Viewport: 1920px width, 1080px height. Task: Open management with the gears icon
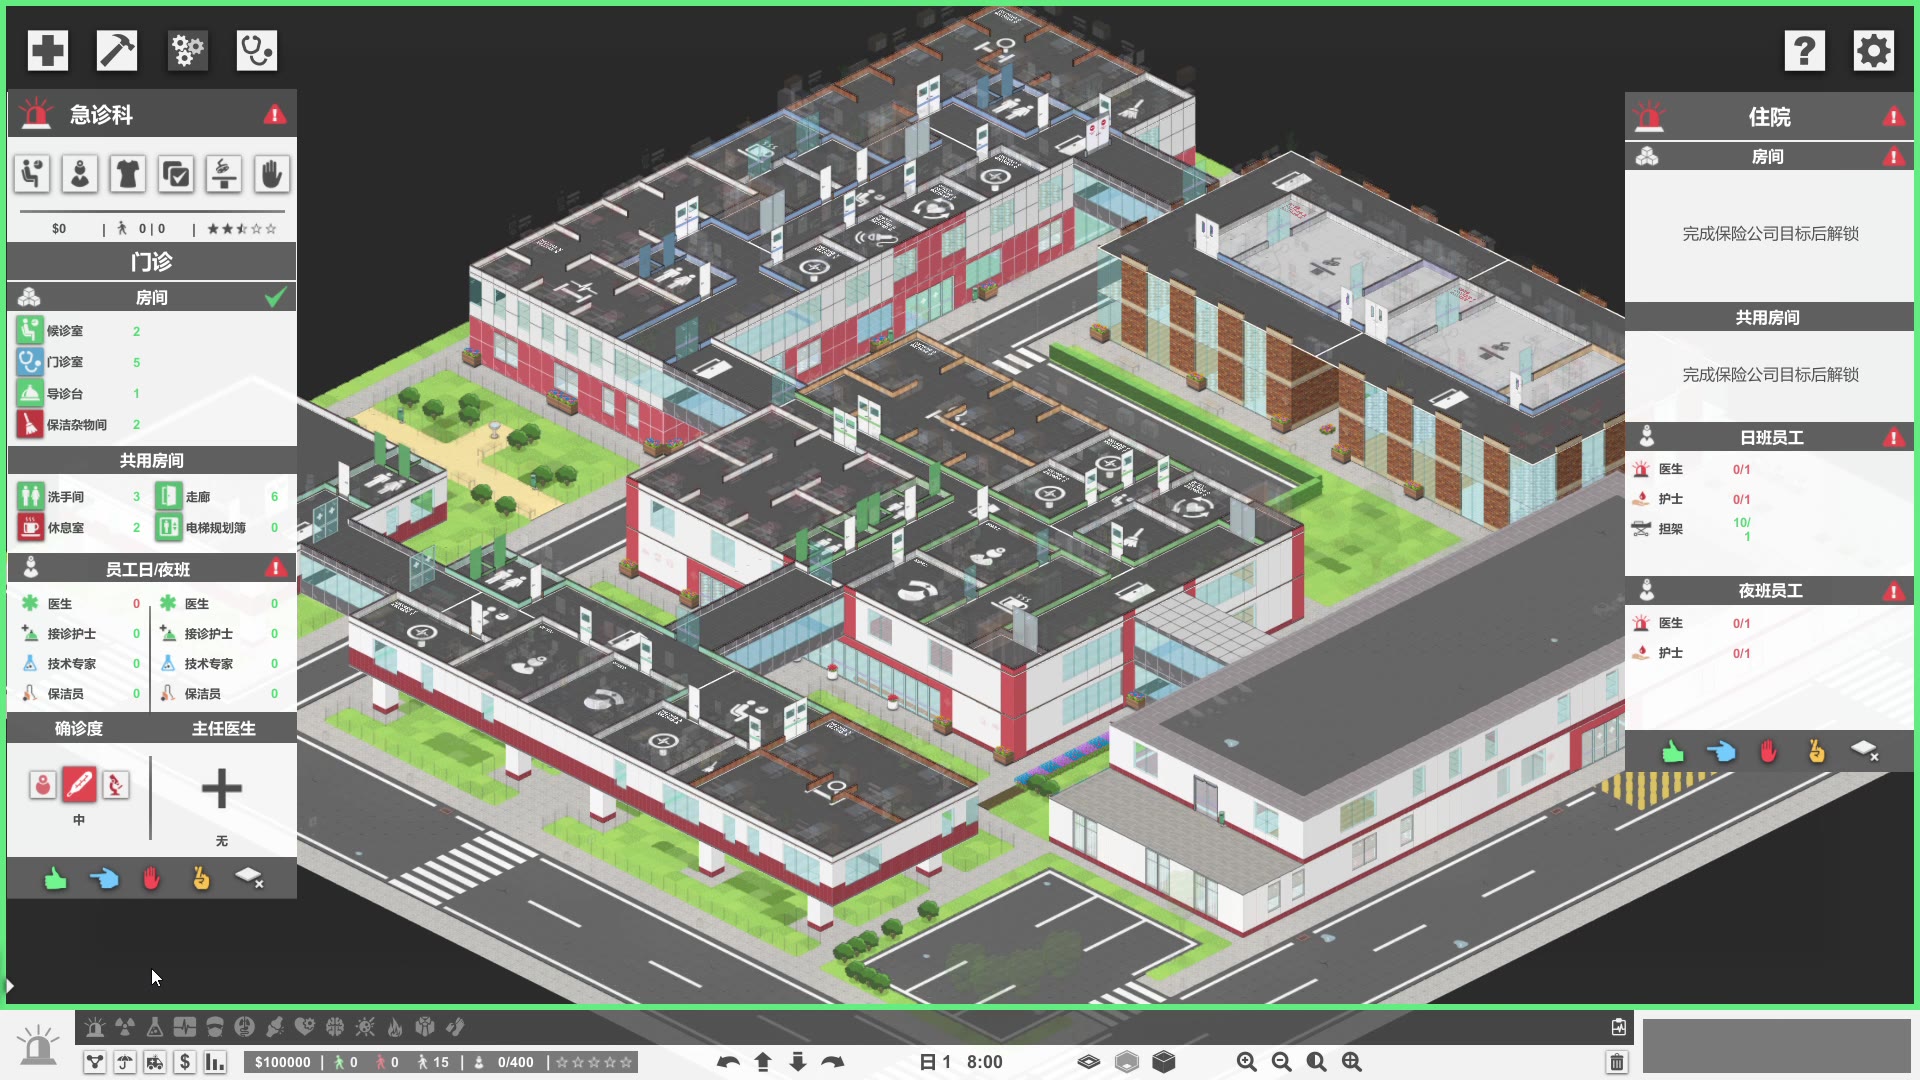[186, 50]
